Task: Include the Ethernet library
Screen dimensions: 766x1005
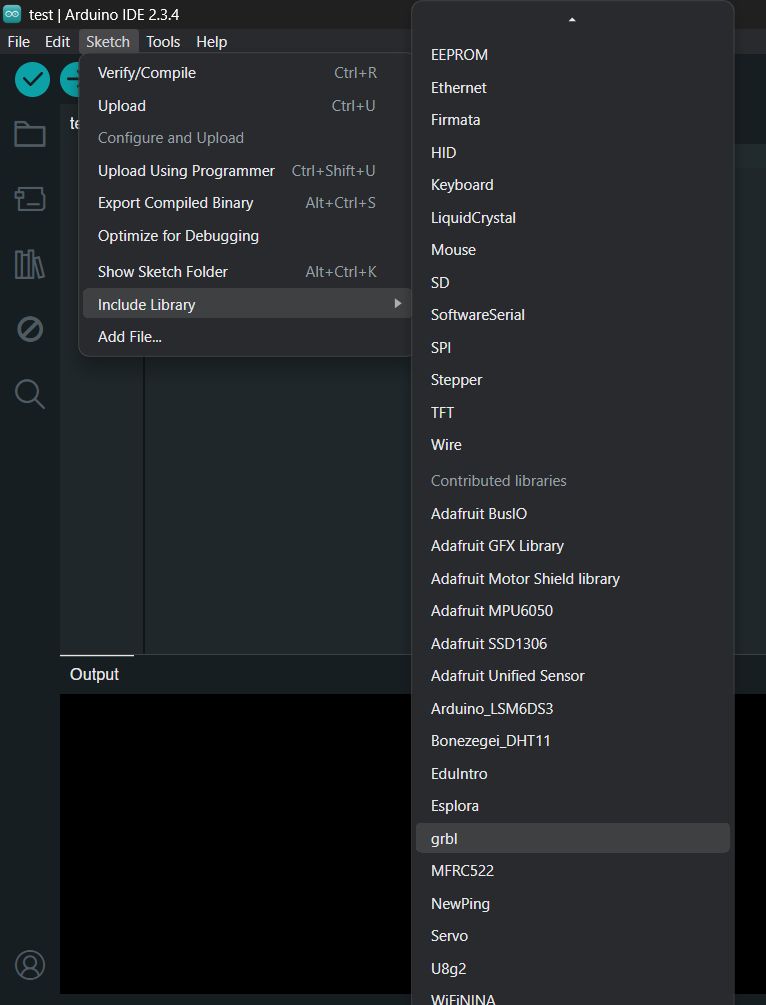Action: click(572, 87)
